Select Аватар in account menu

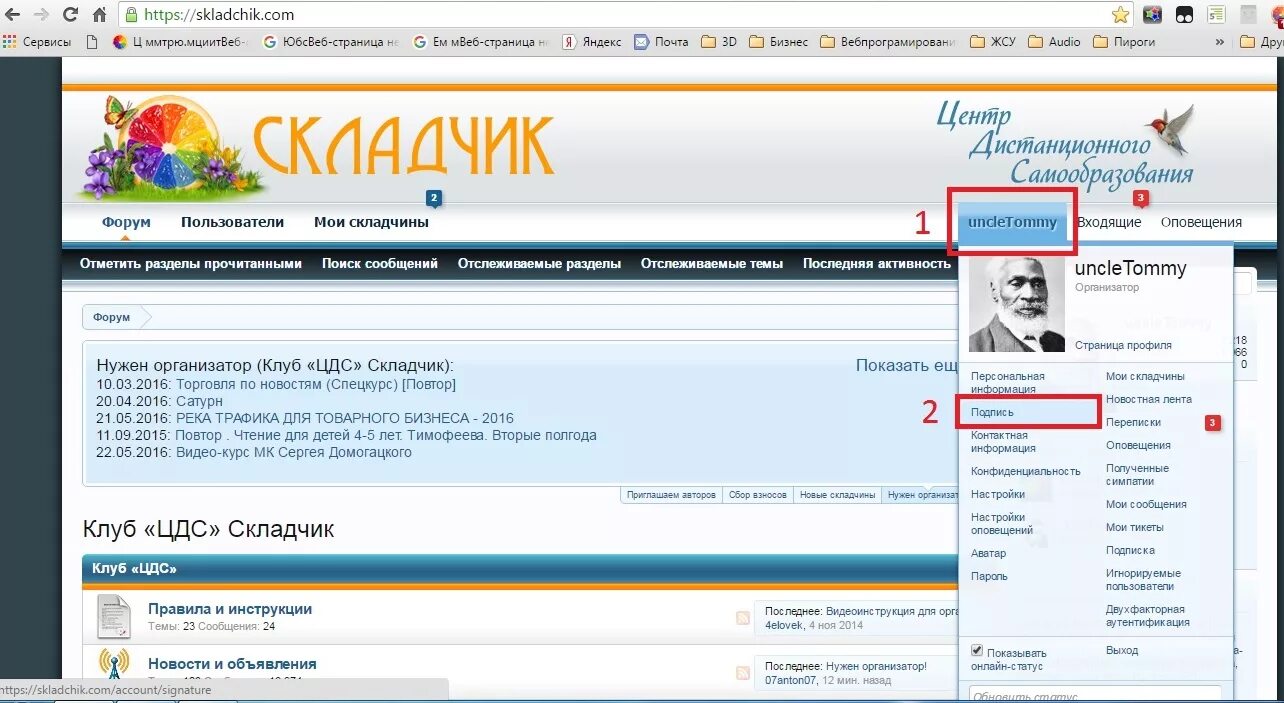click(988, 553)
